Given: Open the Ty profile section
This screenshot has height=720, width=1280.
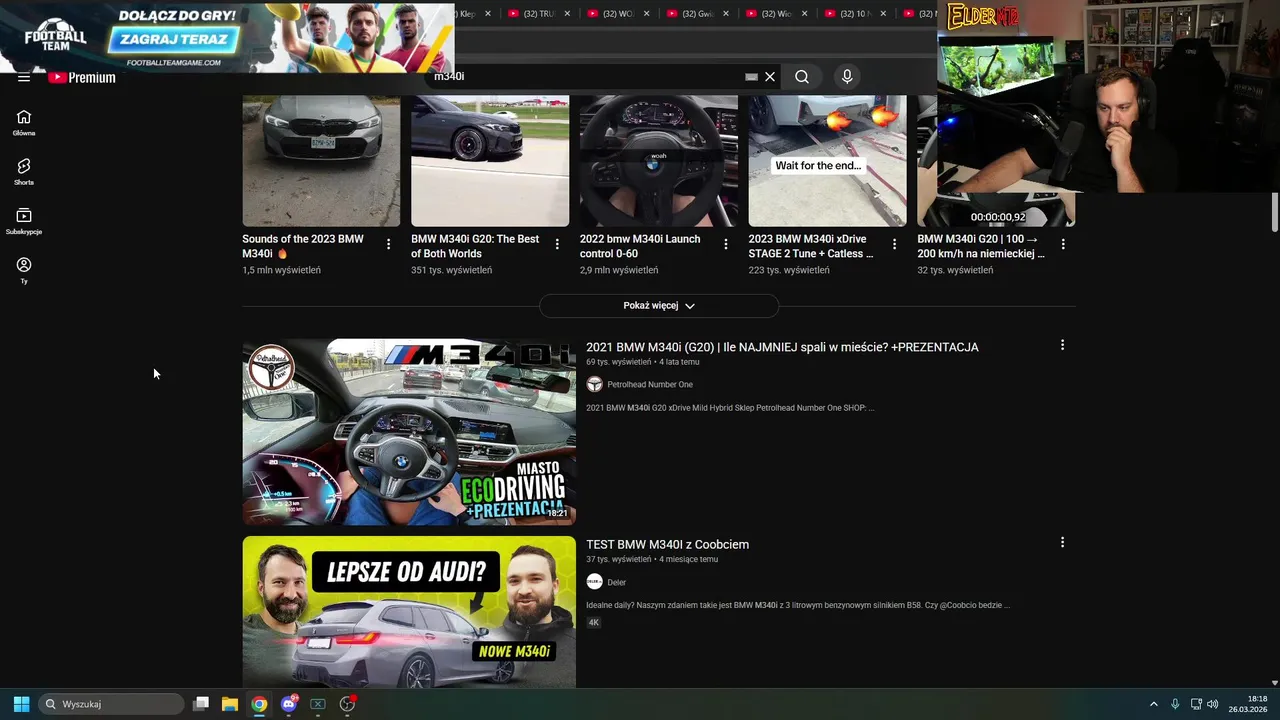Looking at the screenshot, I should click(24, 270).
